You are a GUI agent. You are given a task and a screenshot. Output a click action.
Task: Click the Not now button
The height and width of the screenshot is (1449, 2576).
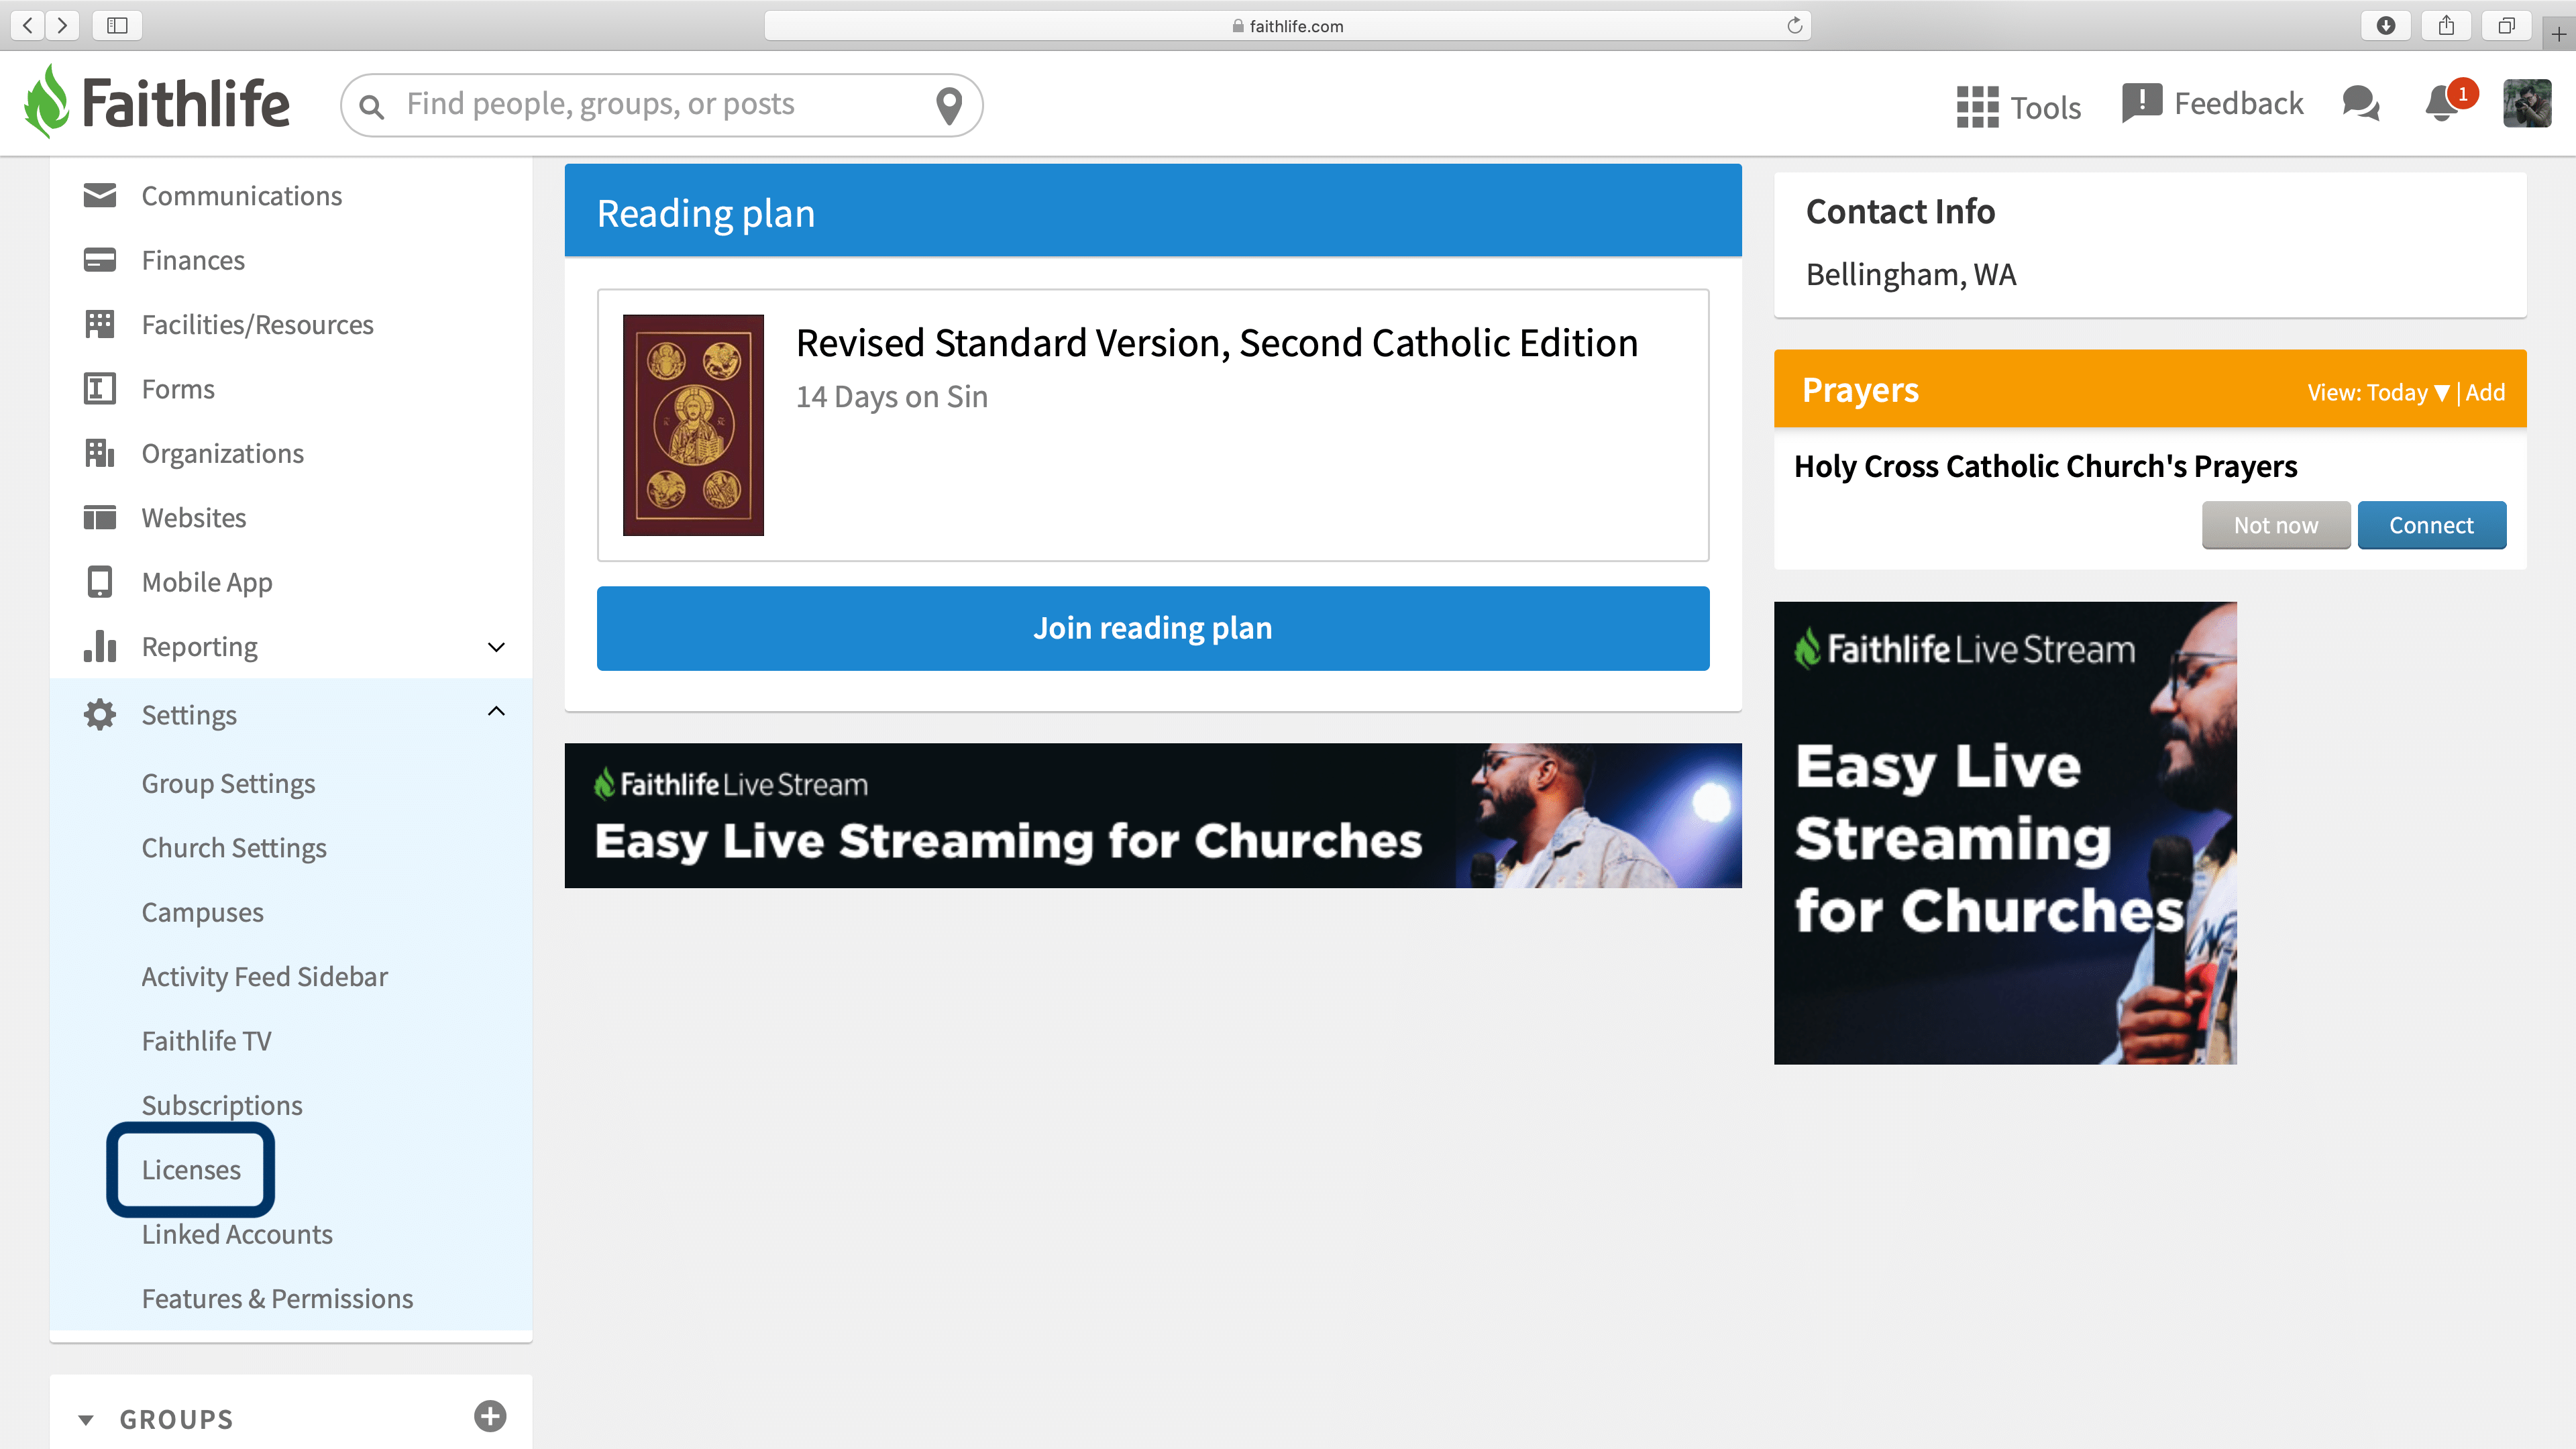(x=2275, y=525)
